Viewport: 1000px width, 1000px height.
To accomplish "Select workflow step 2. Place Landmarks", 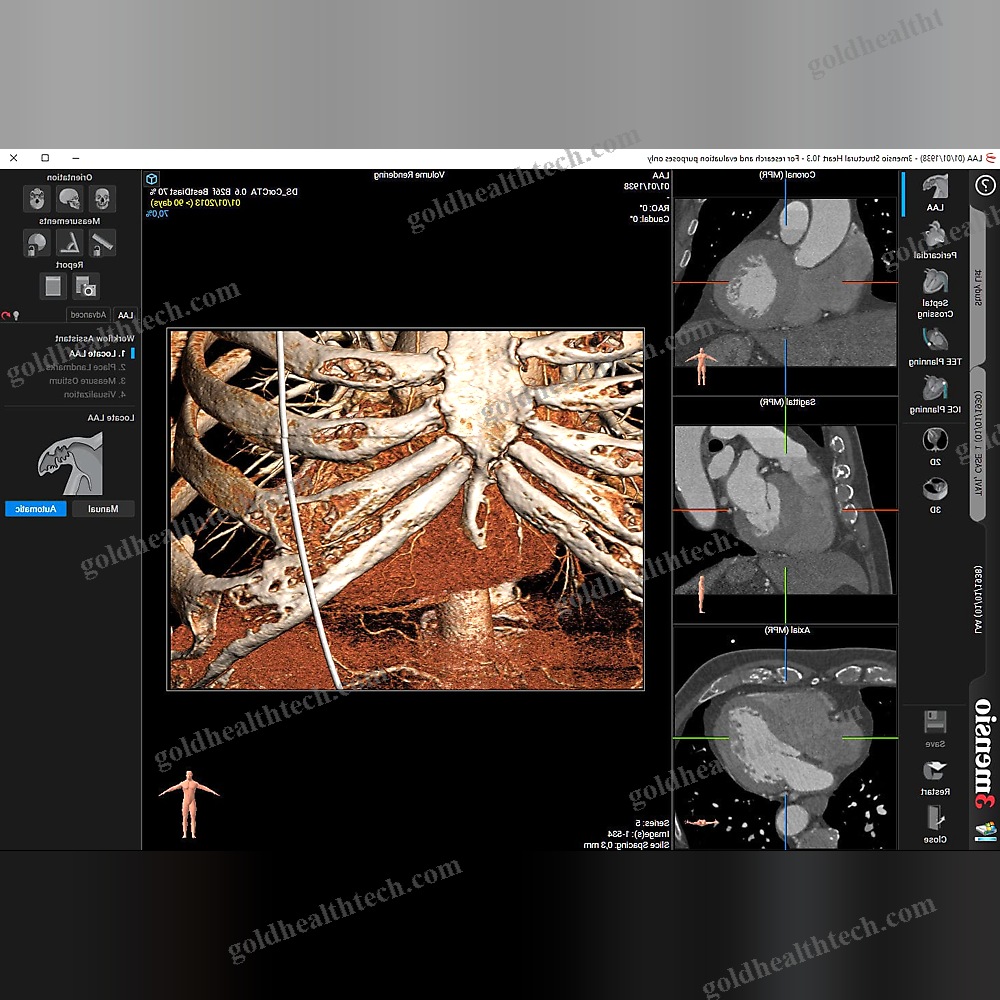I will coord(86,367).
